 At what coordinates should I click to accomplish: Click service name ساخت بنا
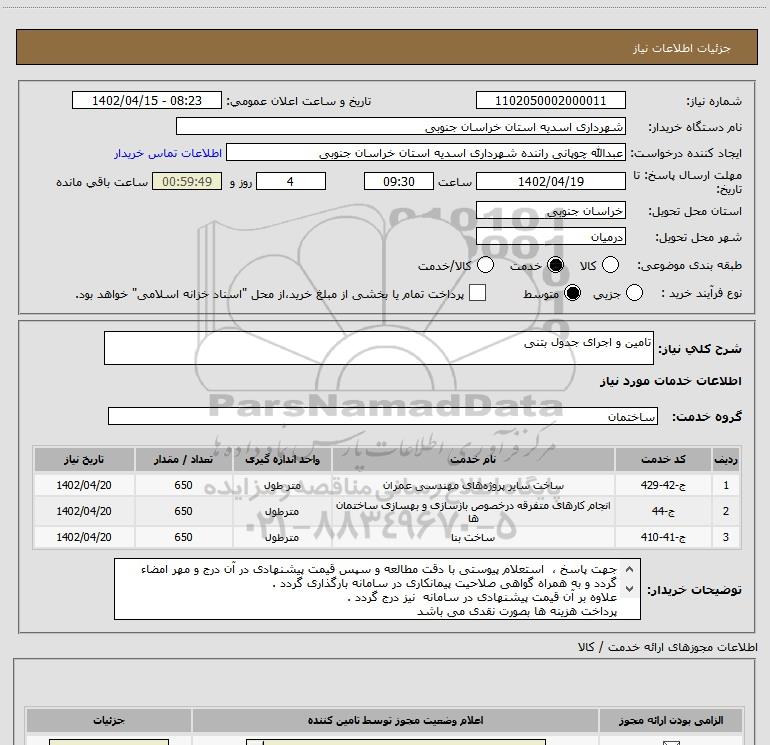(x=473, y=538)
